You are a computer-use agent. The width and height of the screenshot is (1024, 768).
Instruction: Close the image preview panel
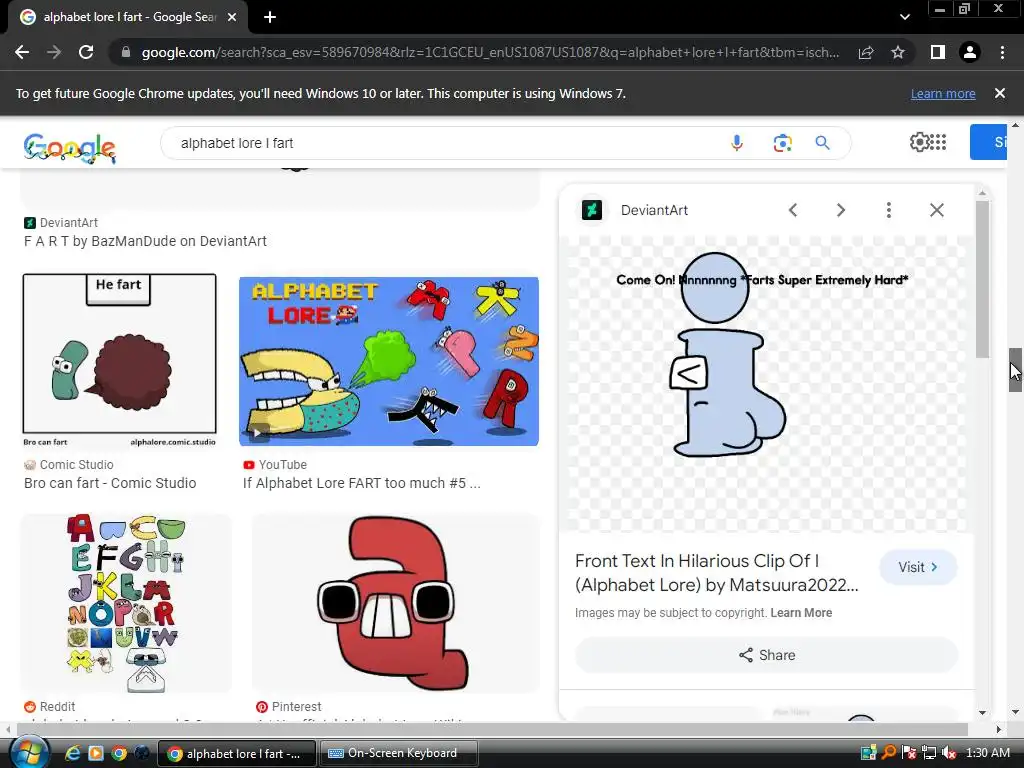point(936,210)
